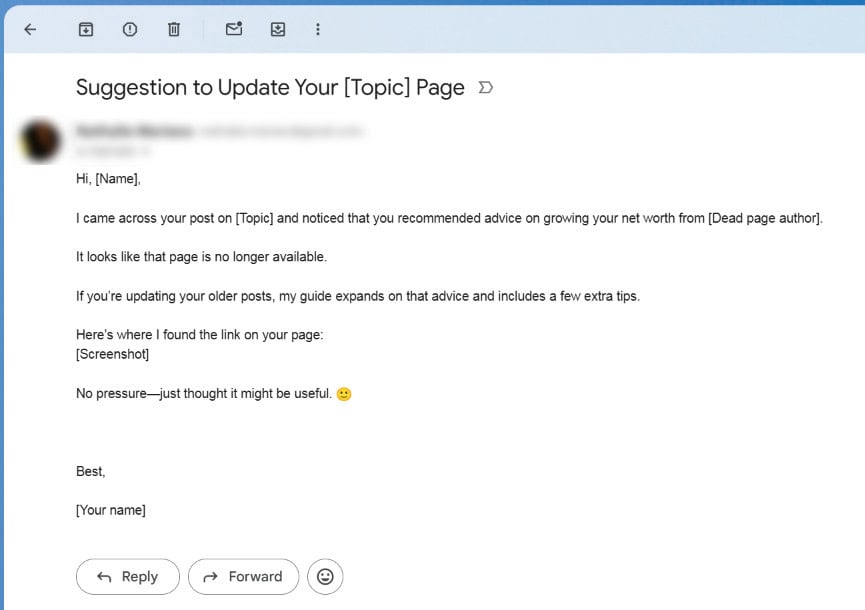
Task: Click the "Hi, [Name]," greeting line
Action: [x=108, y=179]
